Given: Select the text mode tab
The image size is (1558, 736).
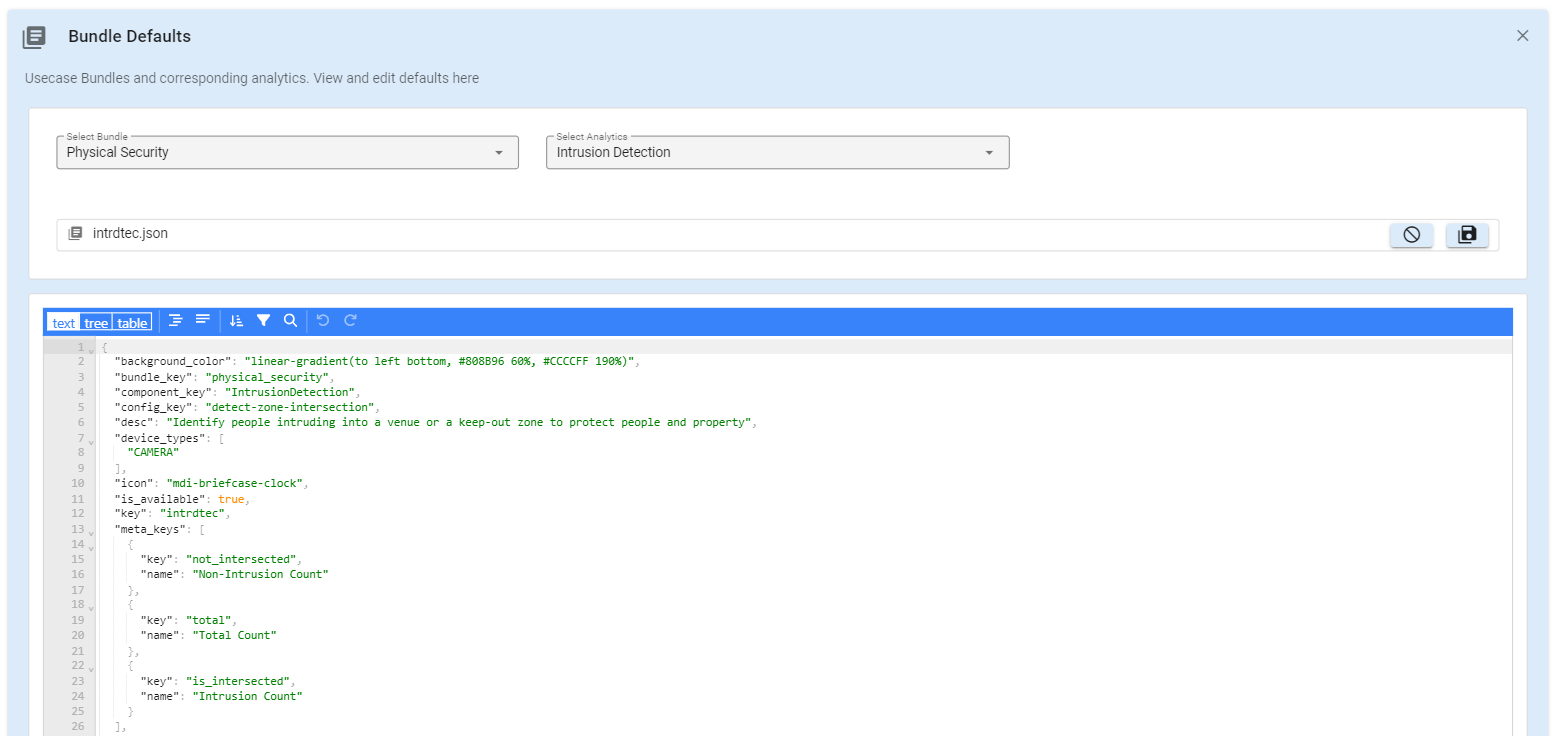Looking at the screenshot, I should tap(64, 323).
